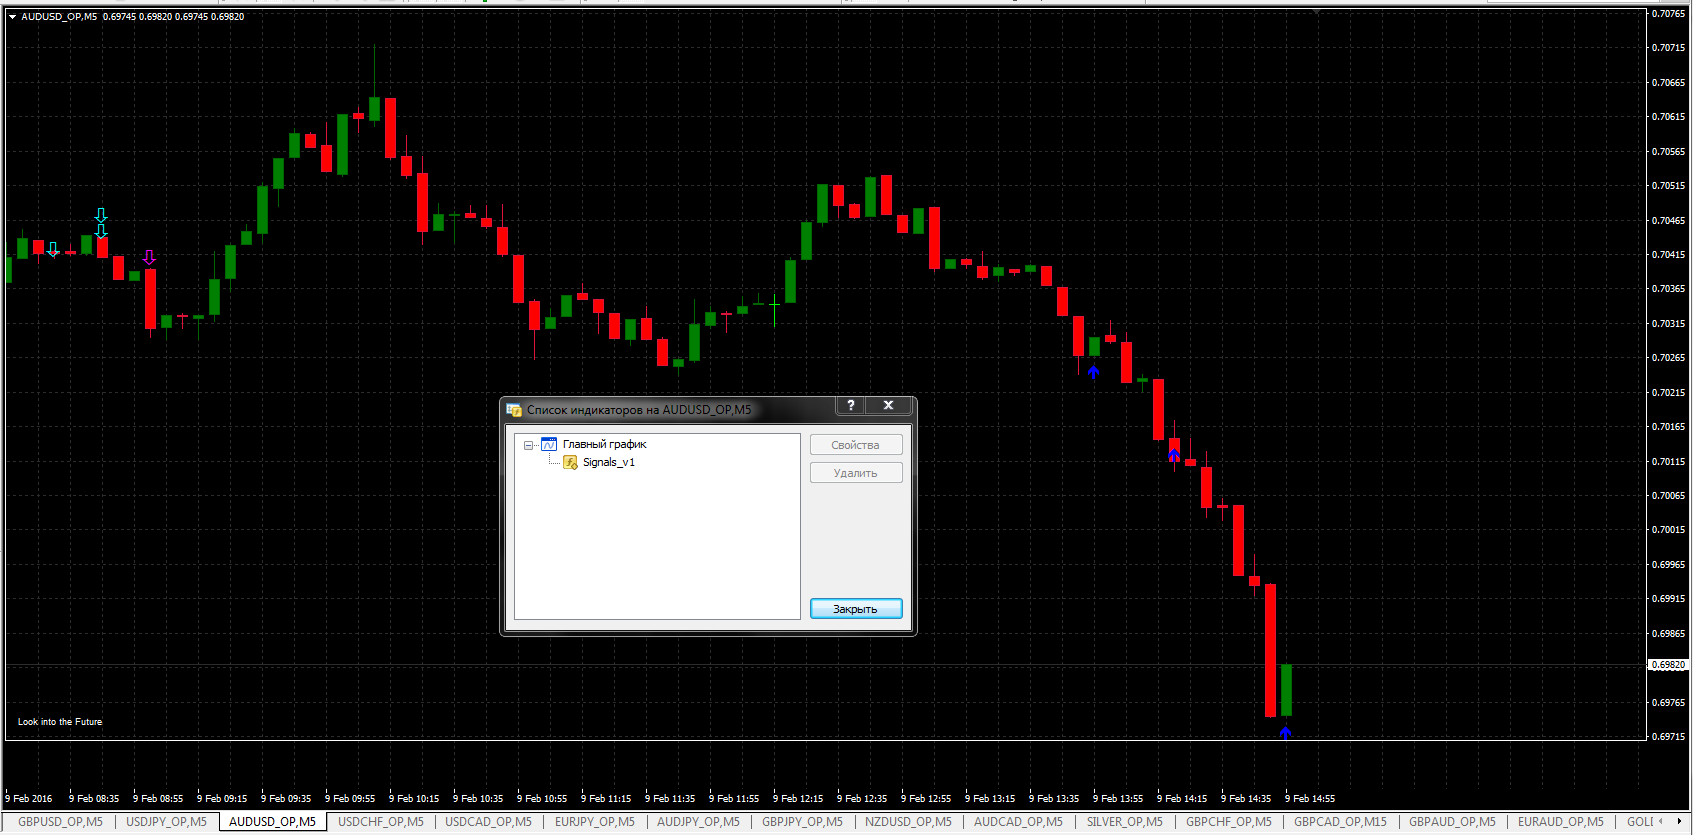
Task: Click the 0.69715 price scale label
Action: click(1668, 737)
